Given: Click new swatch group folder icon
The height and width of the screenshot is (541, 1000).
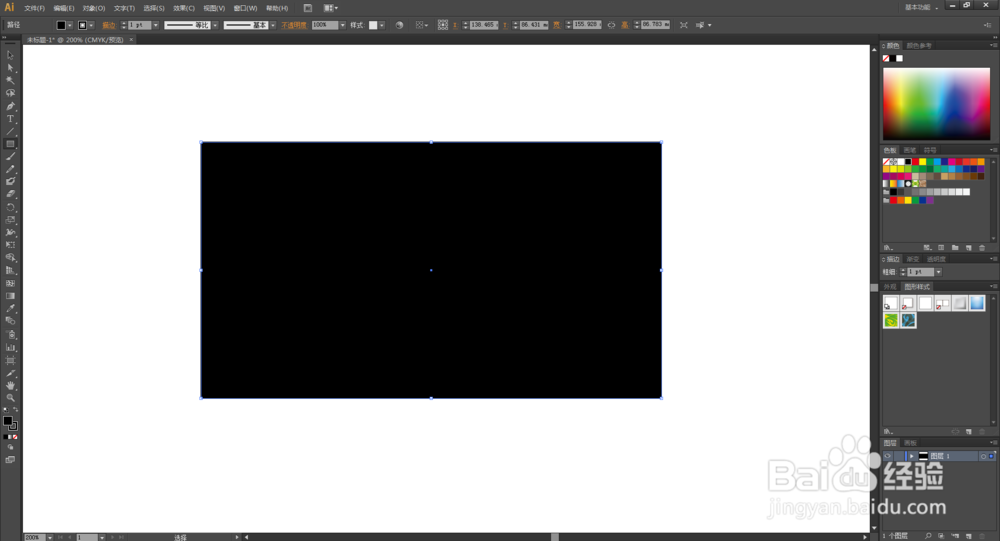Looking at the screenshot, I should pos(955,248).
